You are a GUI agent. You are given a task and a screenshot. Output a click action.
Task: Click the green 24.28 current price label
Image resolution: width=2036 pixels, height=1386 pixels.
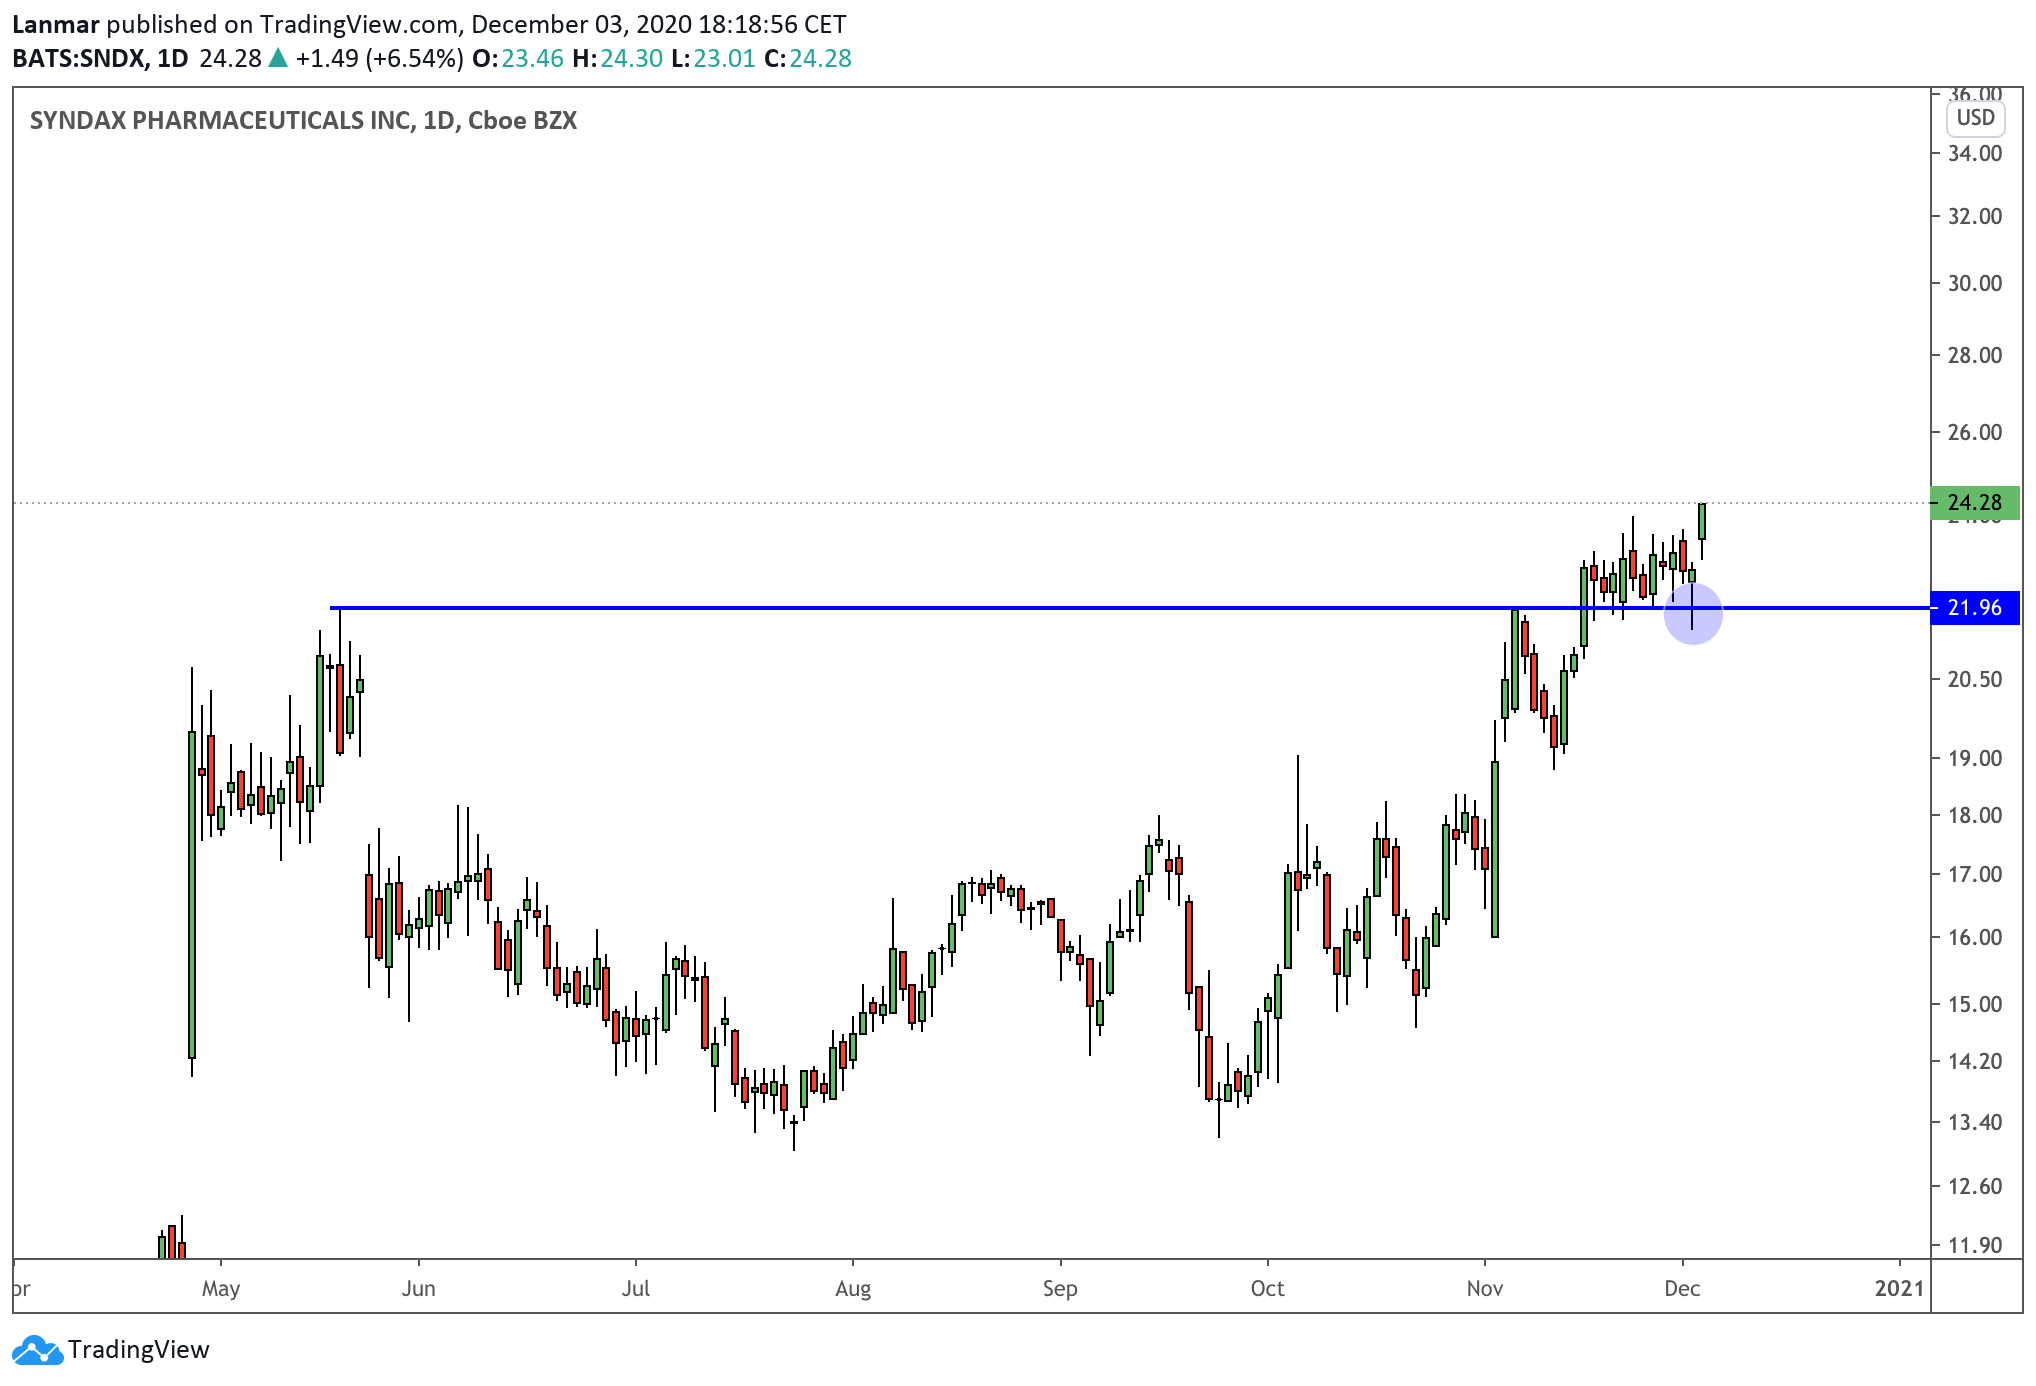pos(1974,502)
